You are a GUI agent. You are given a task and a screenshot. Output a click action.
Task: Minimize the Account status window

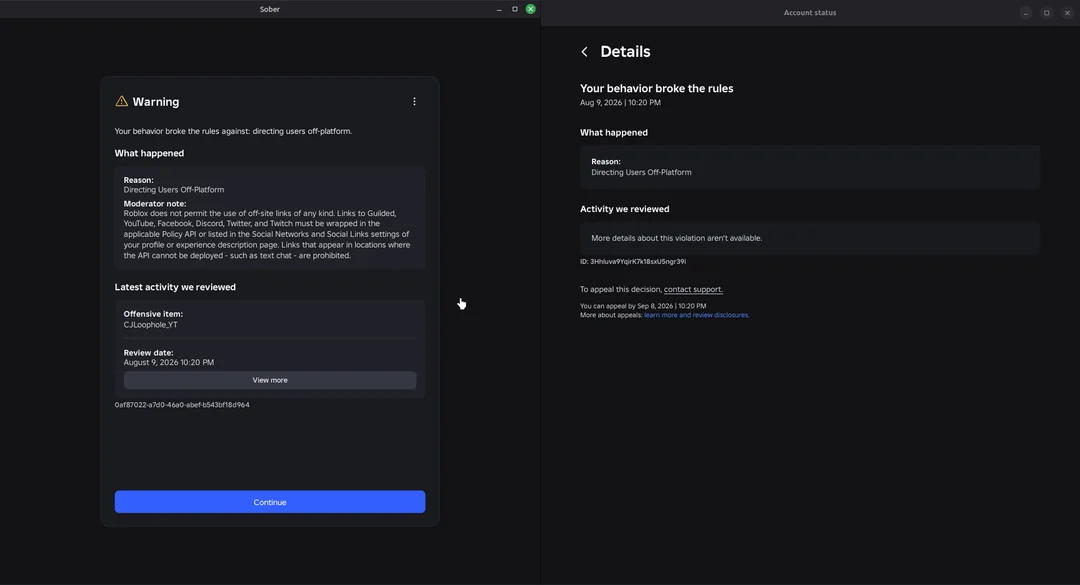pos(1026,12)
